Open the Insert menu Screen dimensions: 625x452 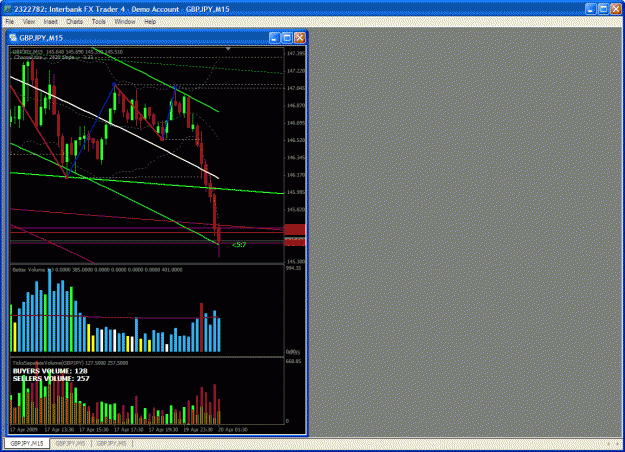[51, 22]
